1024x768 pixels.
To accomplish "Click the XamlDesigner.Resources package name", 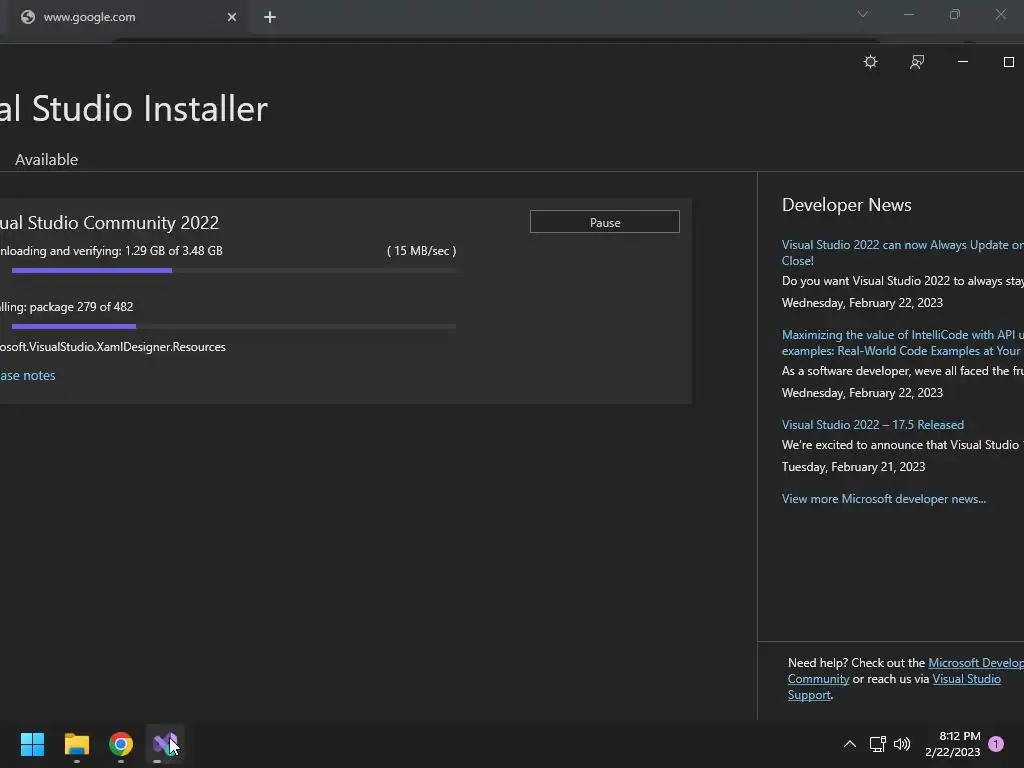I will (x=113, y=347).
